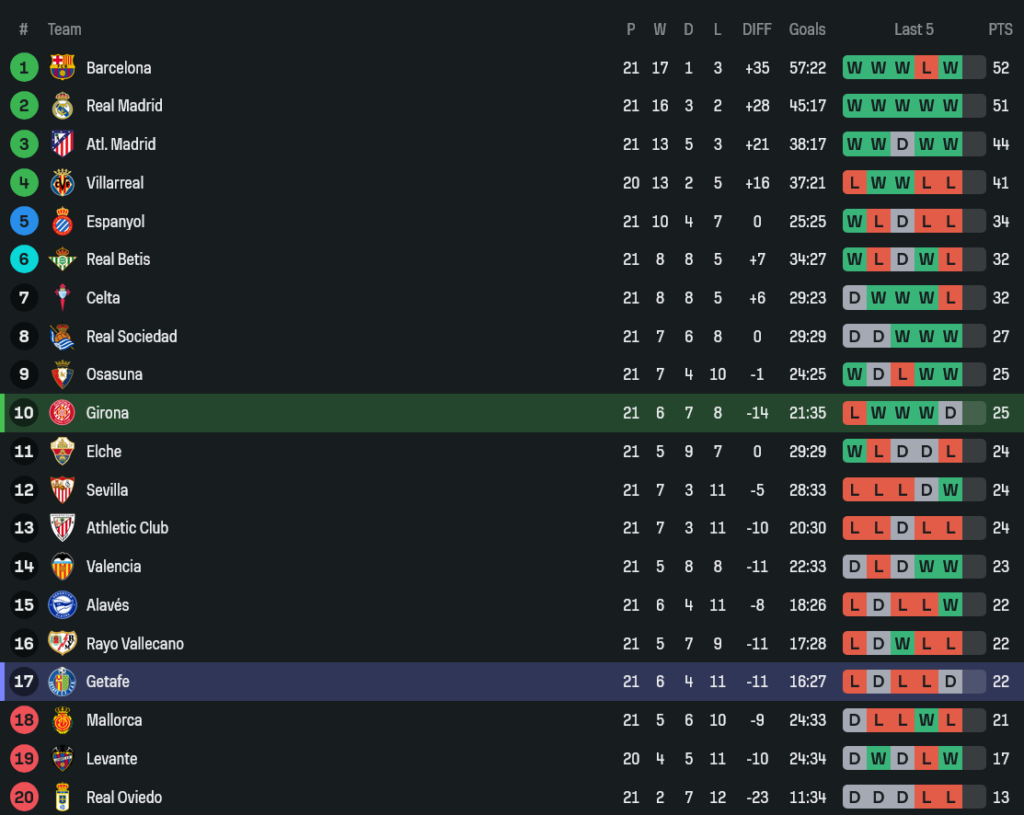The height and width of the screenshot is (815, 1024).
Task: Click the Espanyol club crest
Action: [62, 221]
